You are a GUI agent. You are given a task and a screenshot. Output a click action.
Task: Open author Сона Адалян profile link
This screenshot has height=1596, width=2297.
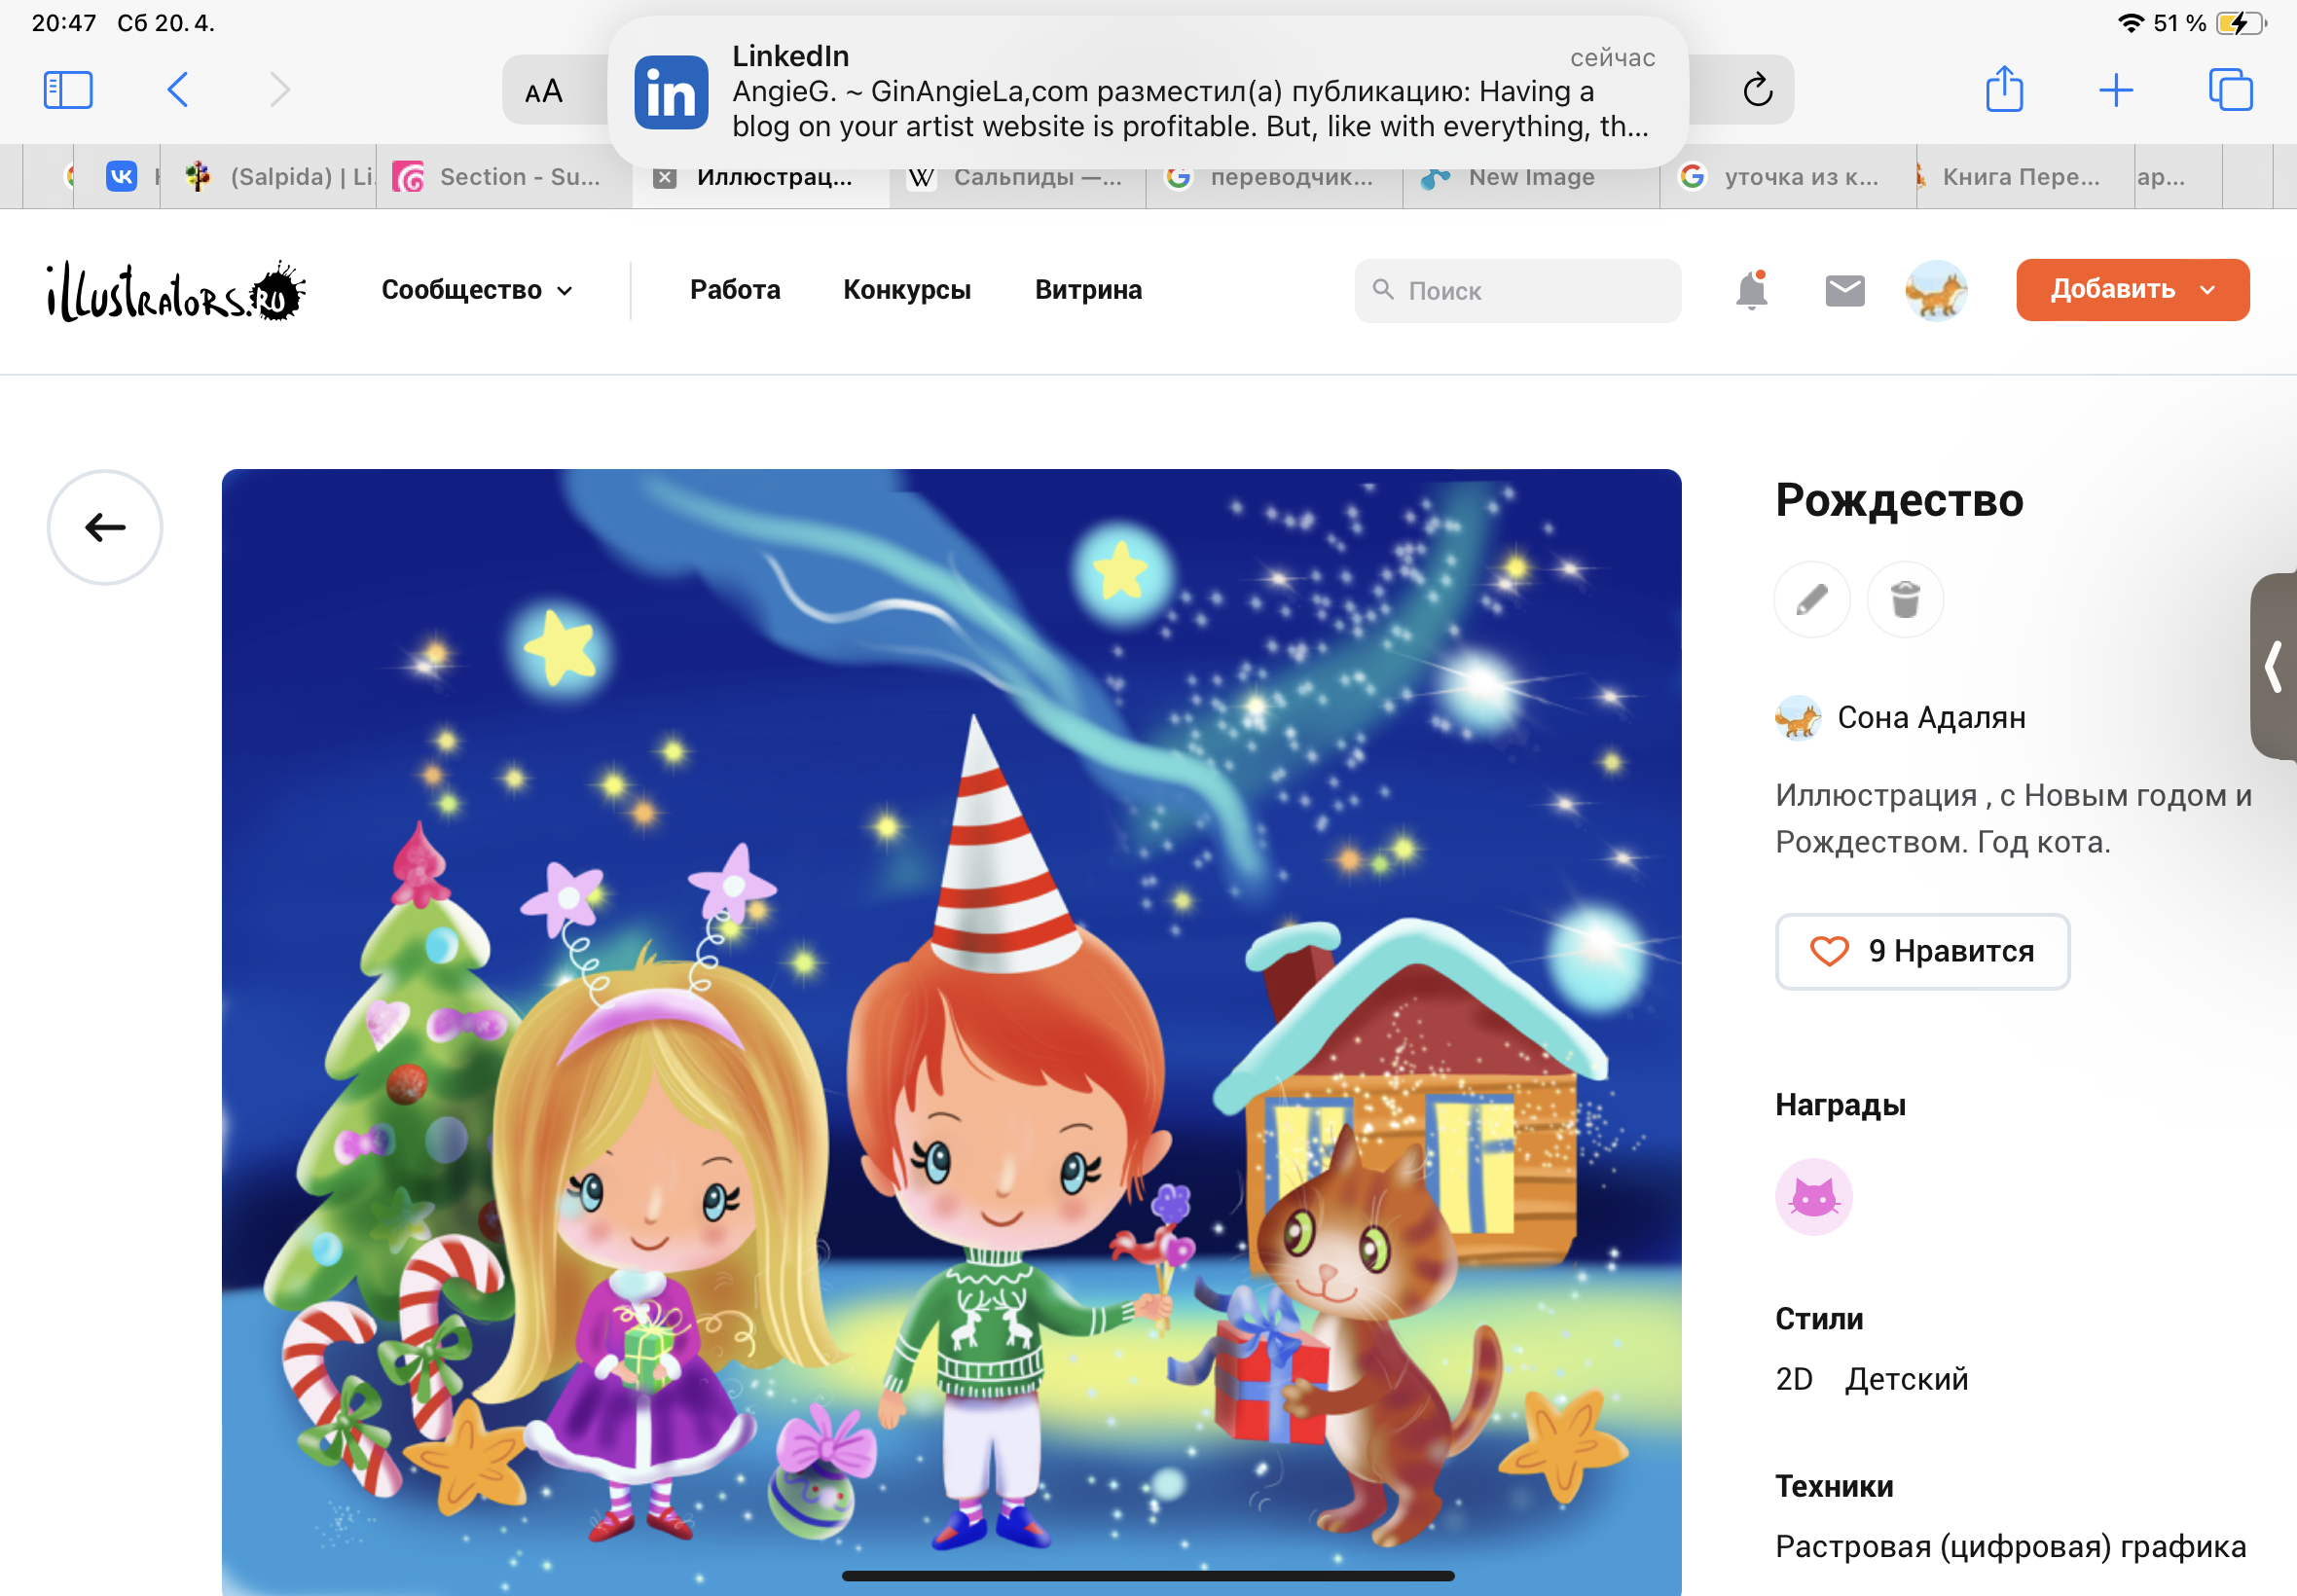[1930, 717]
